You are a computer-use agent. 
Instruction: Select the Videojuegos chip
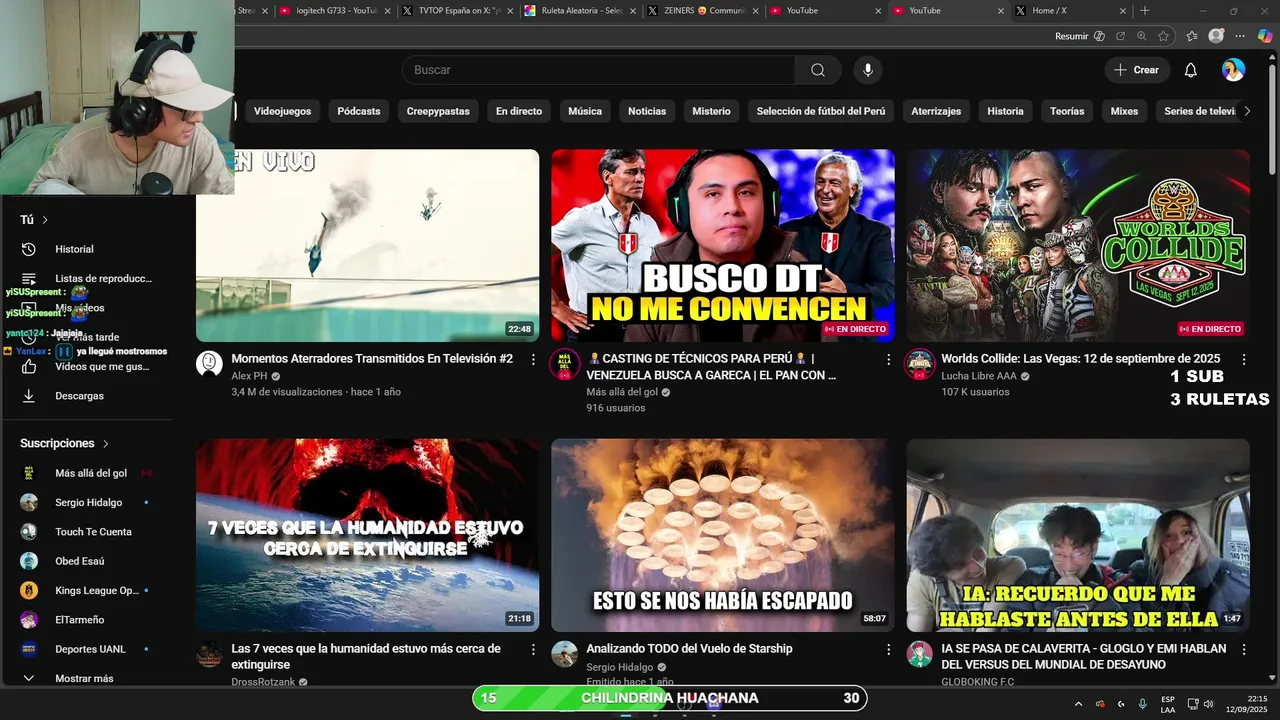[282, 111]
